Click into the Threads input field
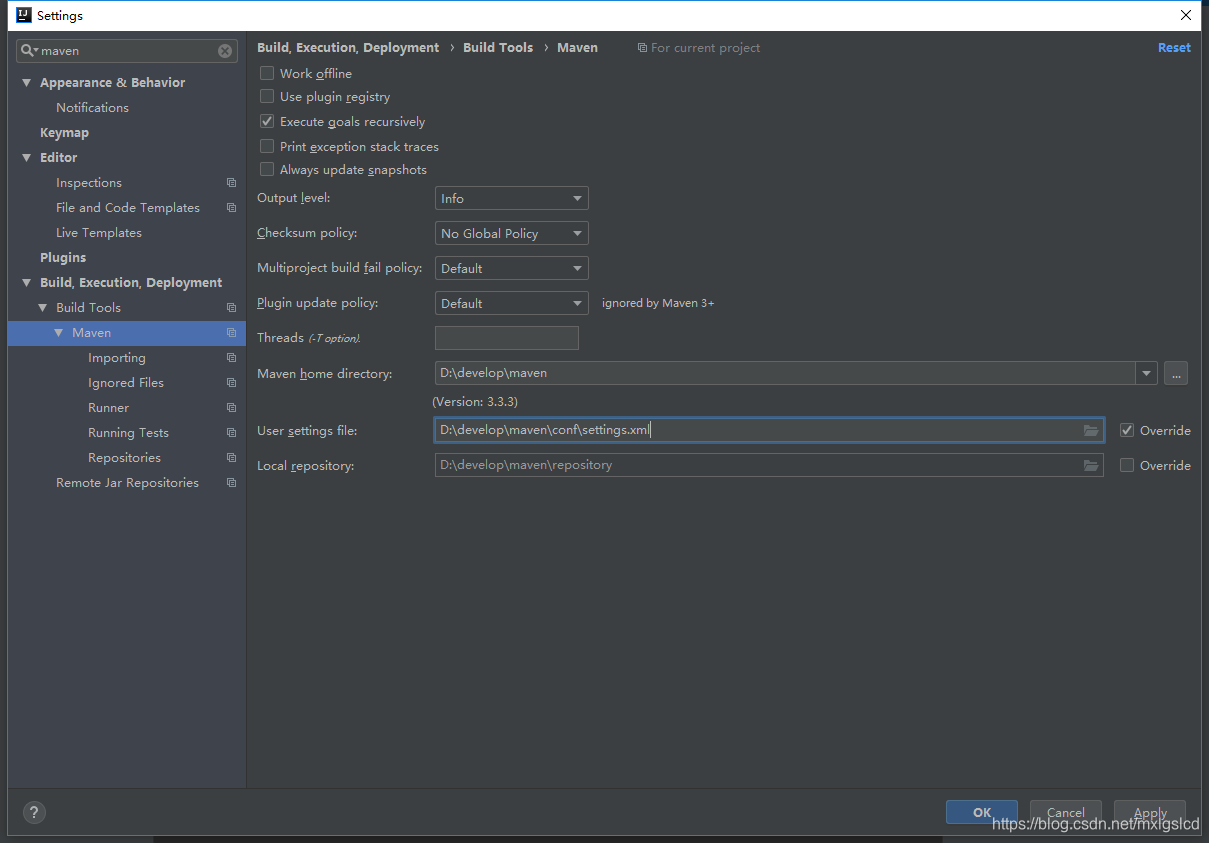This screenshot has width=1209, height=843. pos(507,338)
